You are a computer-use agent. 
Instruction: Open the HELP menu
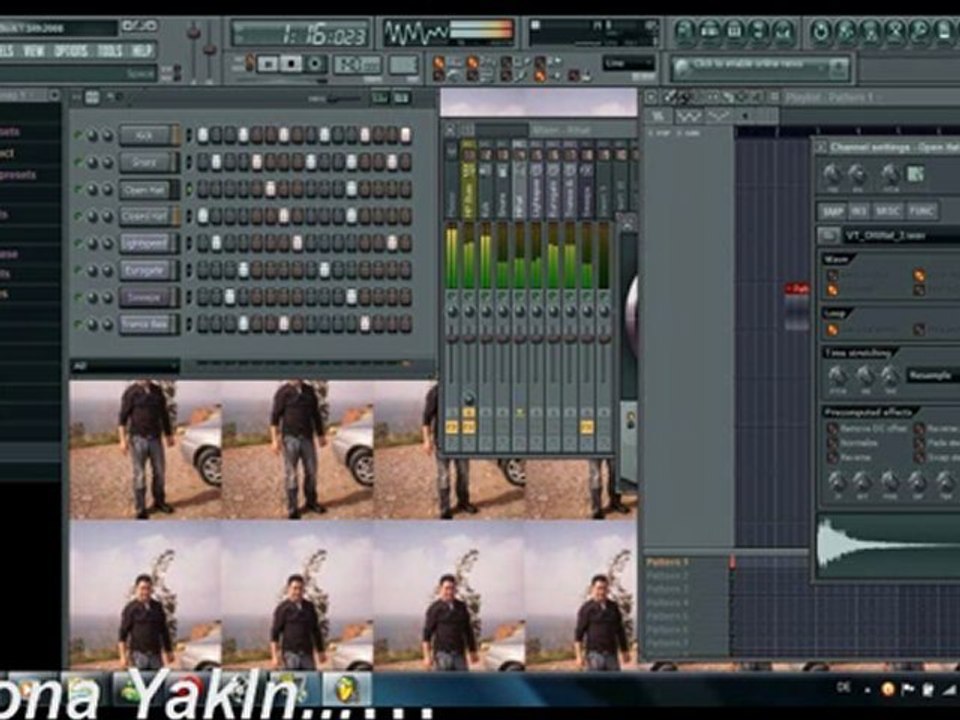[x=143, y=50]
